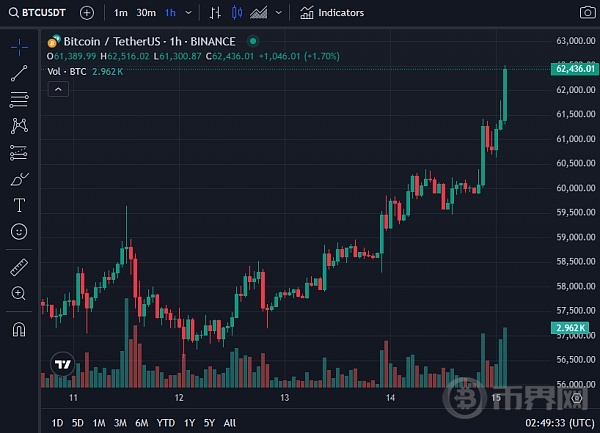Select the brush drawing tool
The width and height of the screenshot is (600, 433).
(19, 179)
